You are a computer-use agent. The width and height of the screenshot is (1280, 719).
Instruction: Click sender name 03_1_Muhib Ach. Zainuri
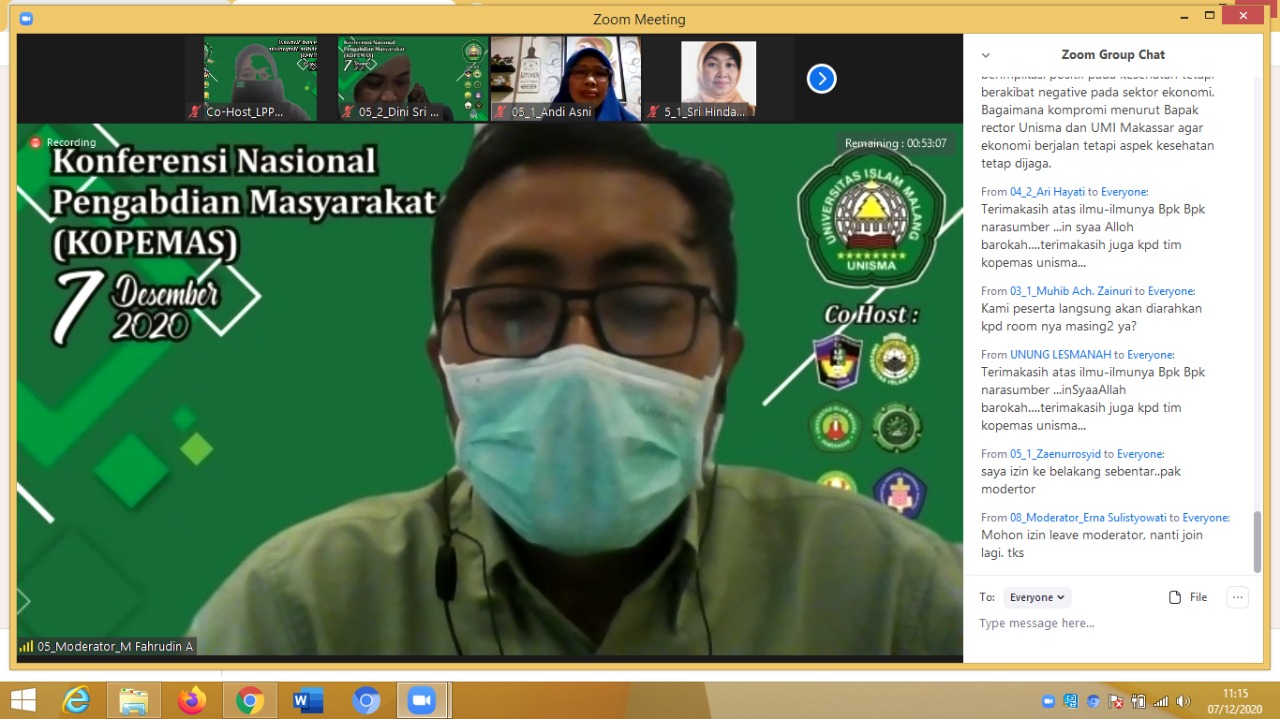[x=1071, y=291]
